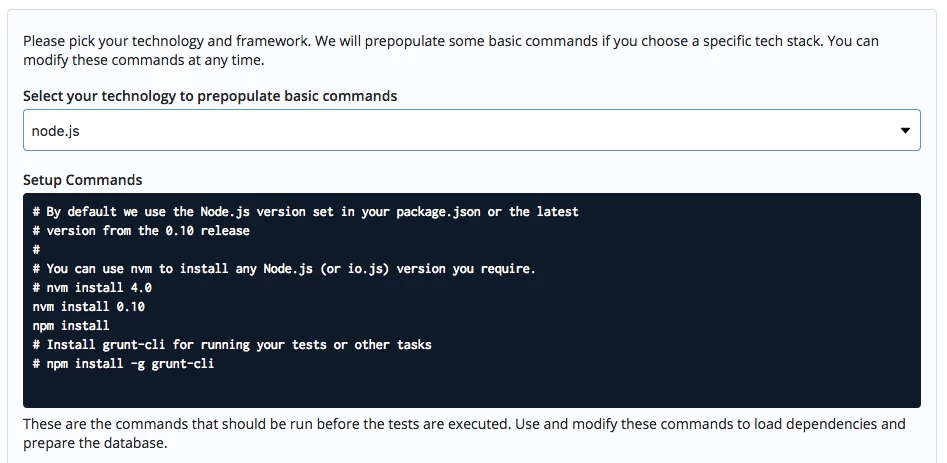Place cursor on 'nvm install 0.10' line
Screen dimensions: 947x463
pos(89,307)
